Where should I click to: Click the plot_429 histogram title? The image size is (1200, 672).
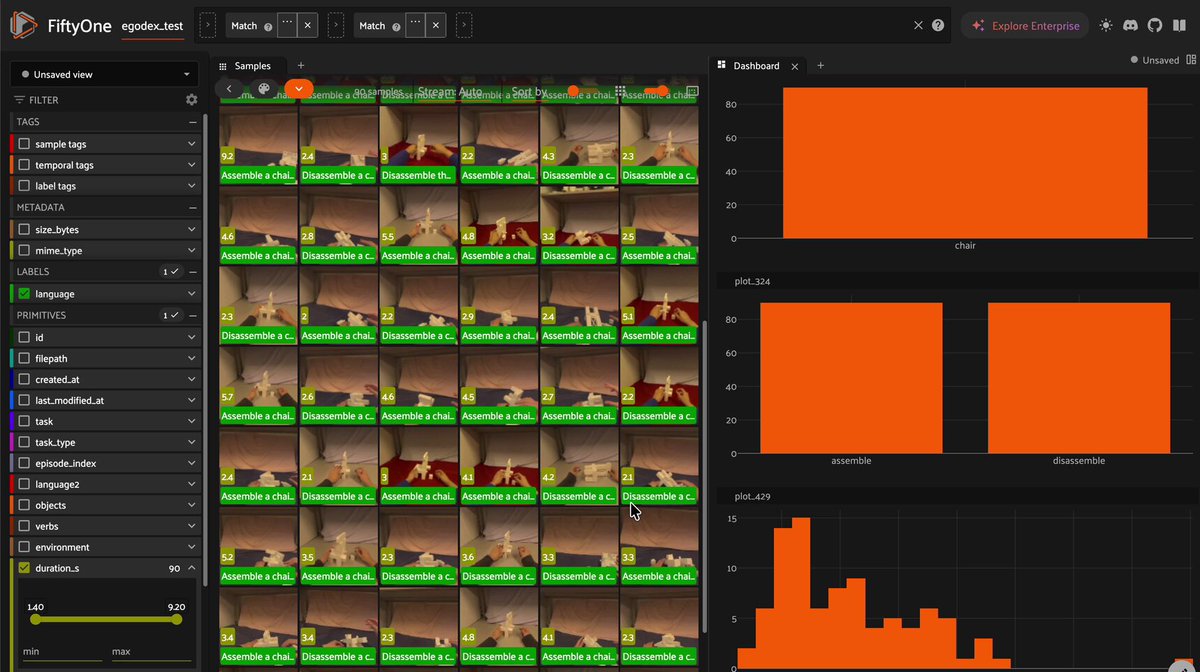point(752,496)
